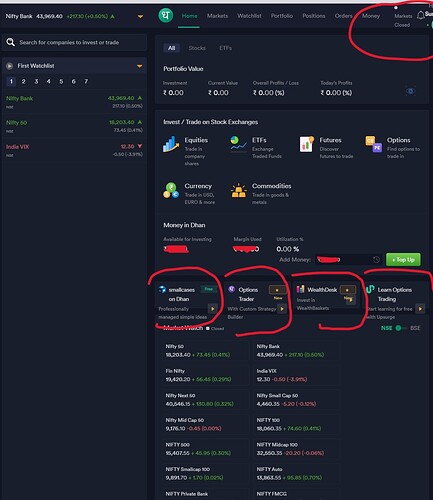This screenshot has width=433, height=500.
Task: Switch to watchlist page 2
Action: click(23, 81)
